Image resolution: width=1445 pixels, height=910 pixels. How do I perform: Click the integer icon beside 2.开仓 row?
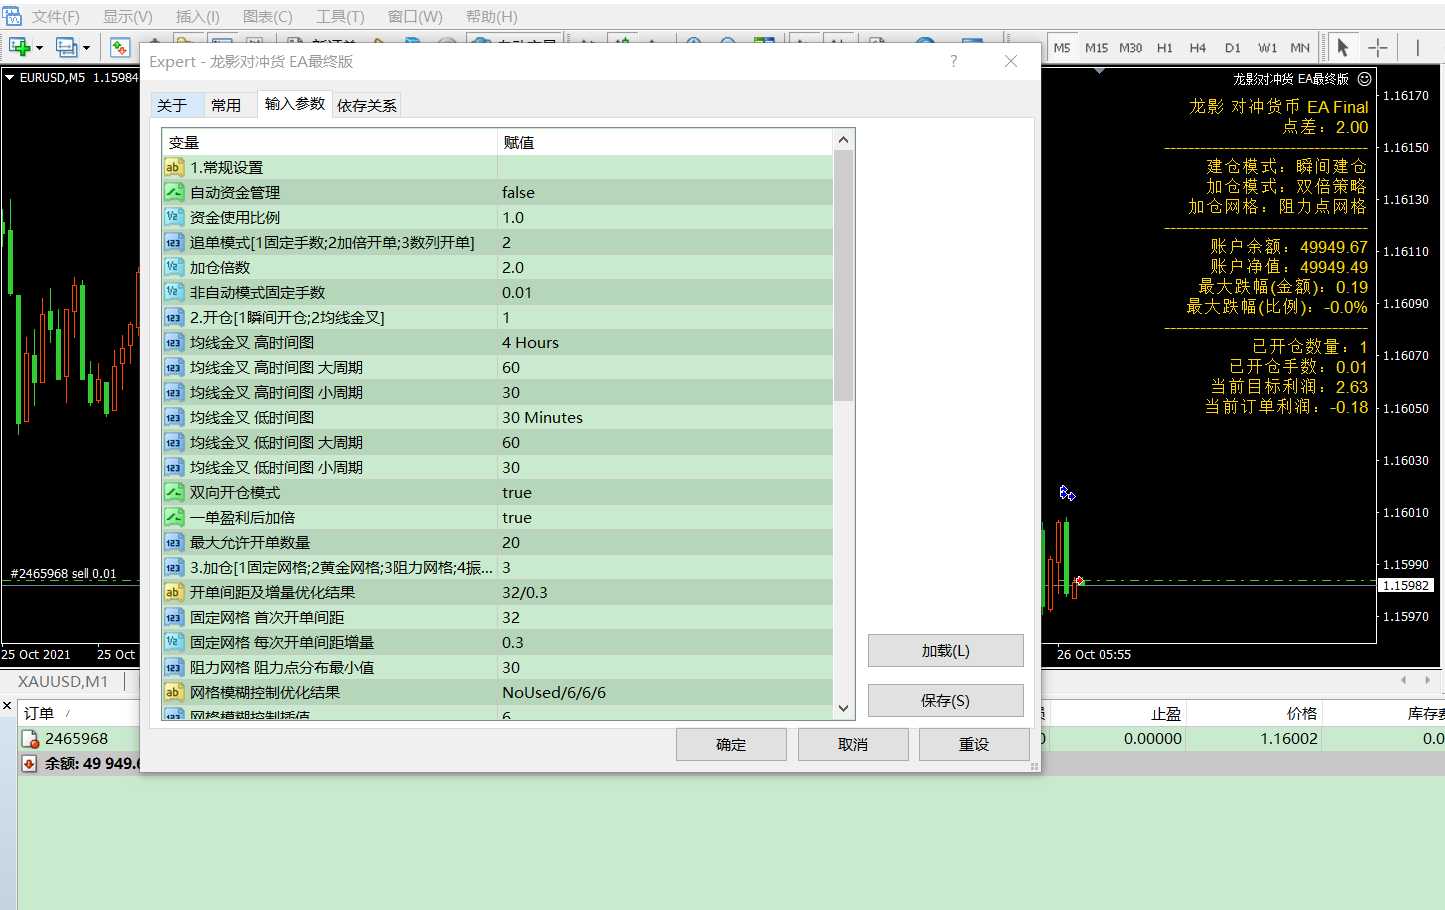[x=174, y=317]
